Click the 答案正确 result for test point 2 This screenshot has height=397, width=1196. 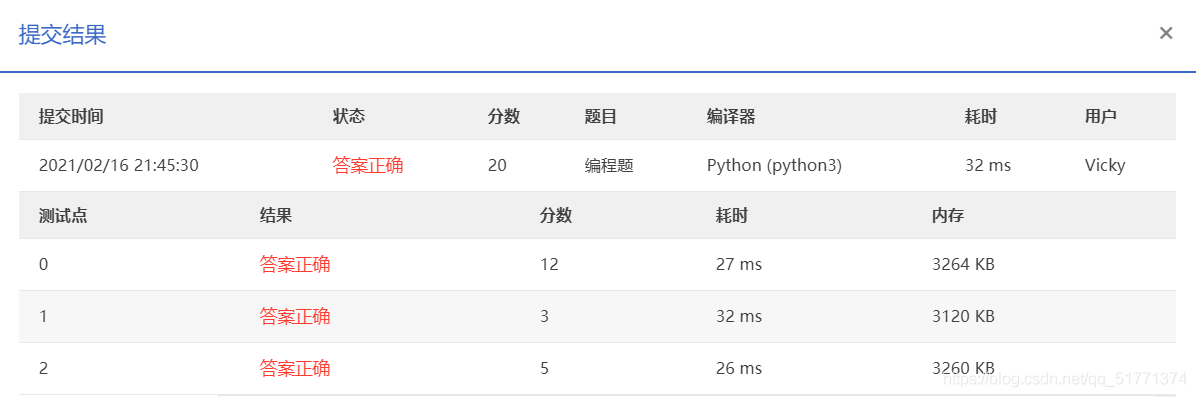[x=294, y=369]
